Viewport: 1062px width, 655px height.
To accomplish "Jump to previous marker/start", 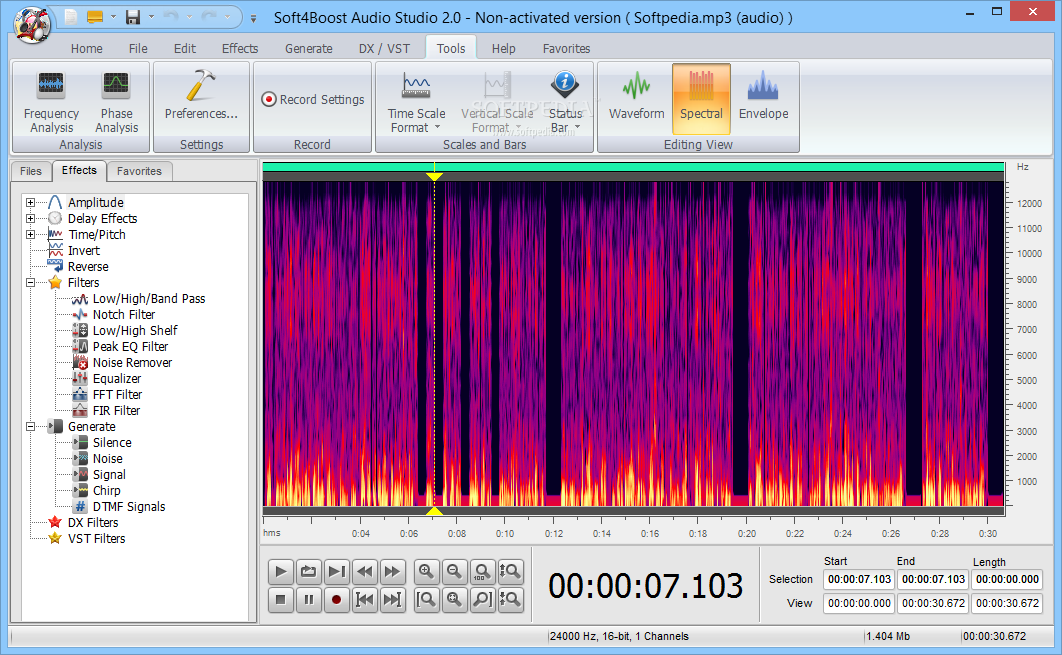I will [x=364, y=599].
